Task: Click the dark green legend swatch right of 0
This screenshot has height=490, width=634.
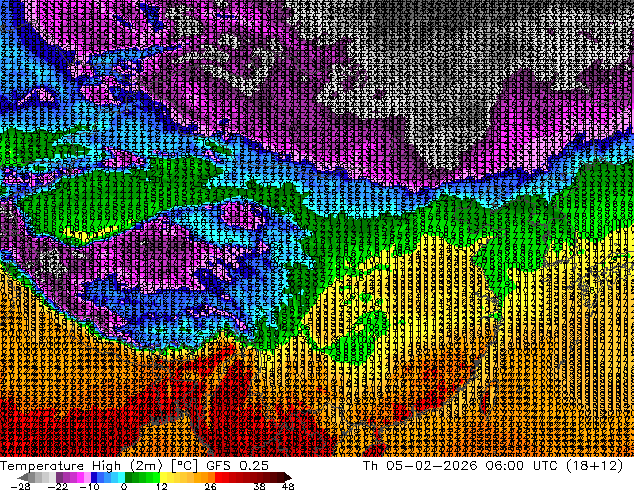Action: [x=129, y=477]
